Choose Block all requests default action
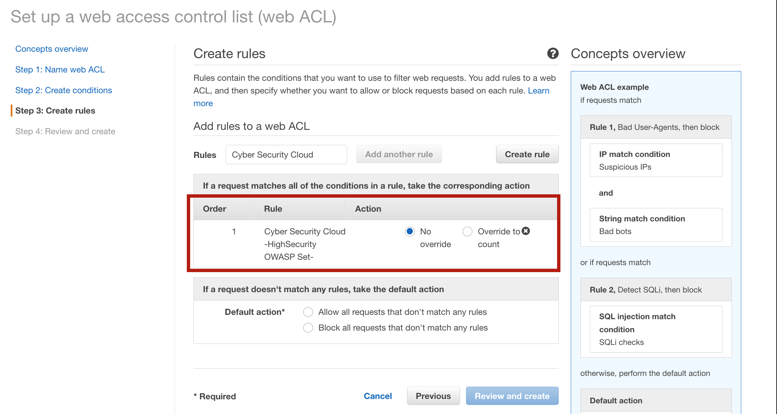The image size is (777, 414). [x=308, y=328]
